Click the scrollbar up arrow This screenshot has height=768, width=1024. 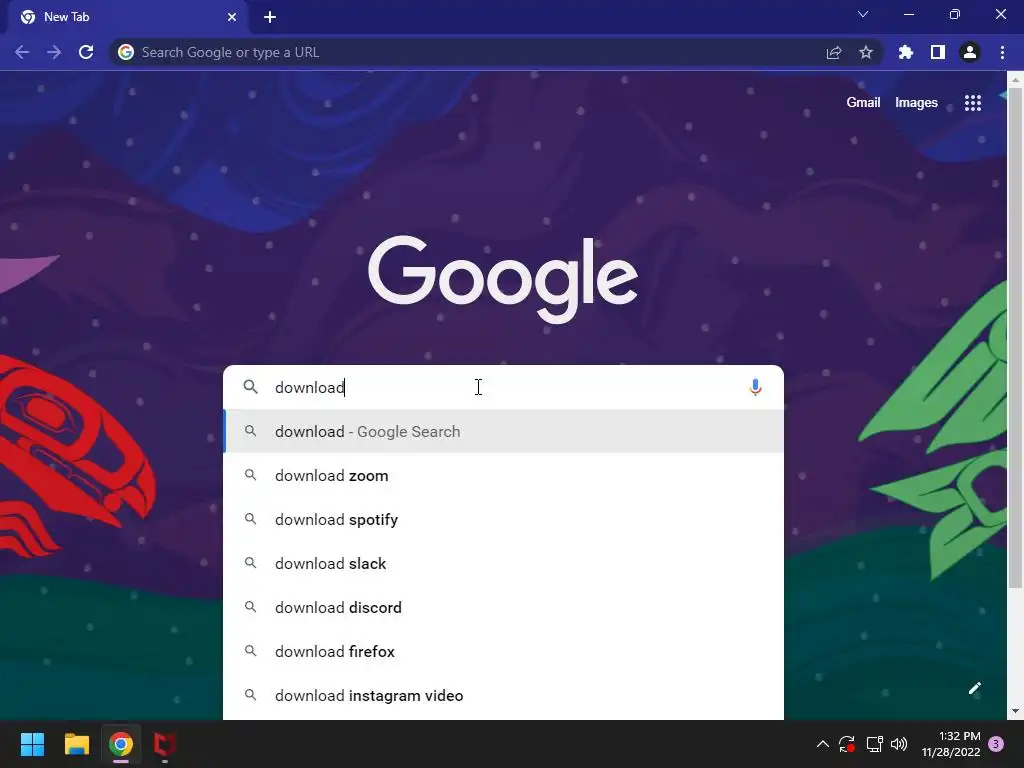click(x=1015, y=80)
